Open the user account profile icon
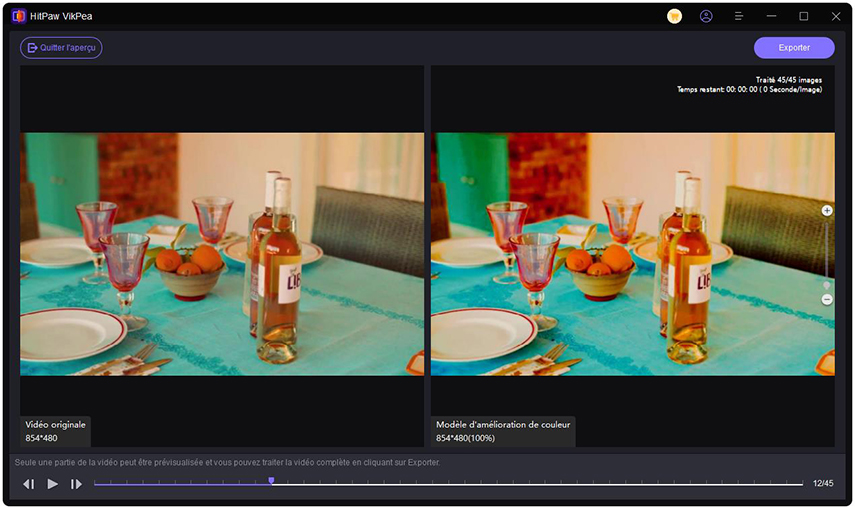This screenshot has width=855, height=509. (706, 16)
